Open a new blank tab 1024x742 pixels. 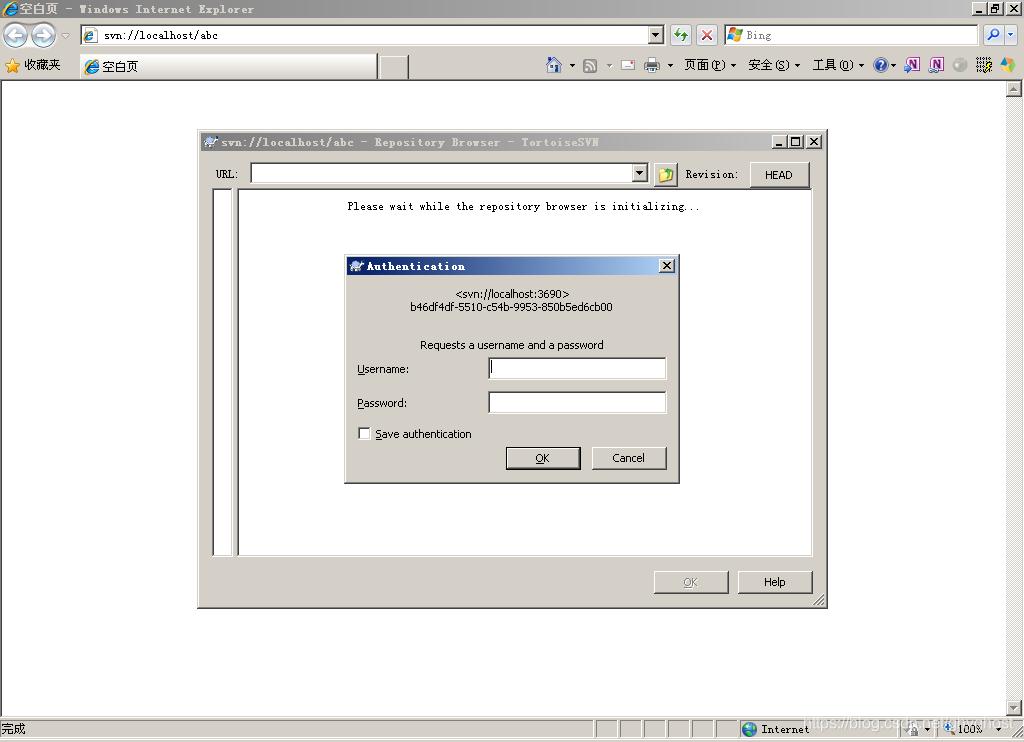point(394,67)
